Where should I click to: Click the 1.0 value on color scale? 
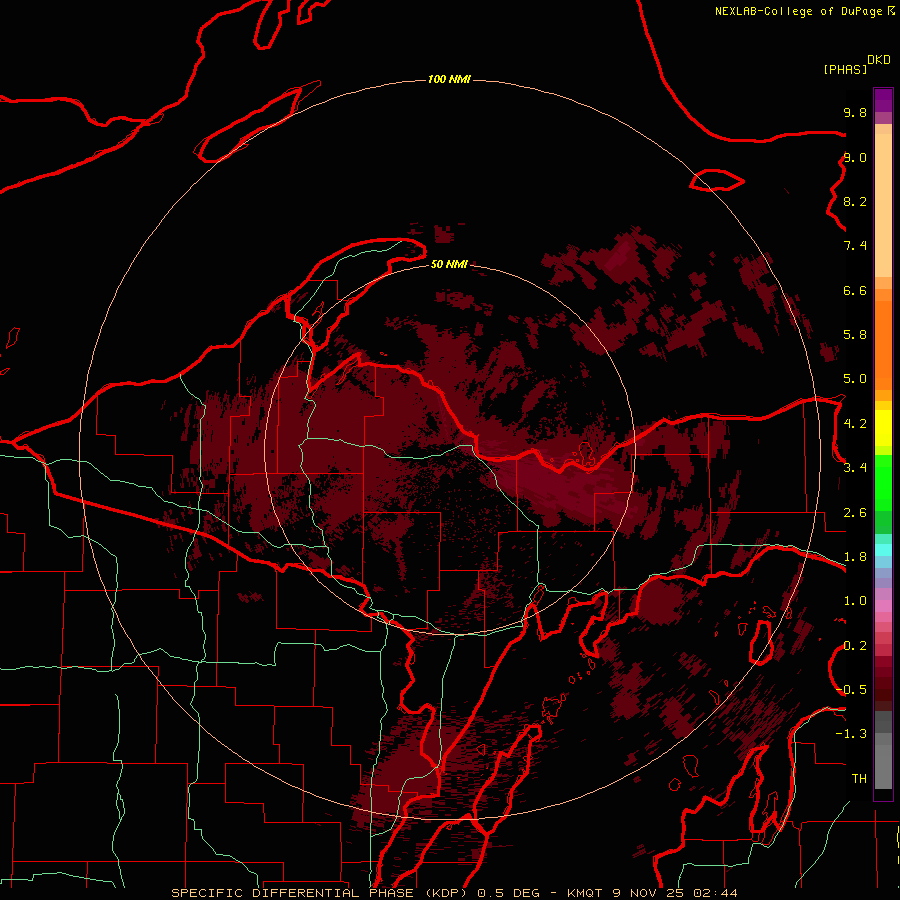click(855, 600)
